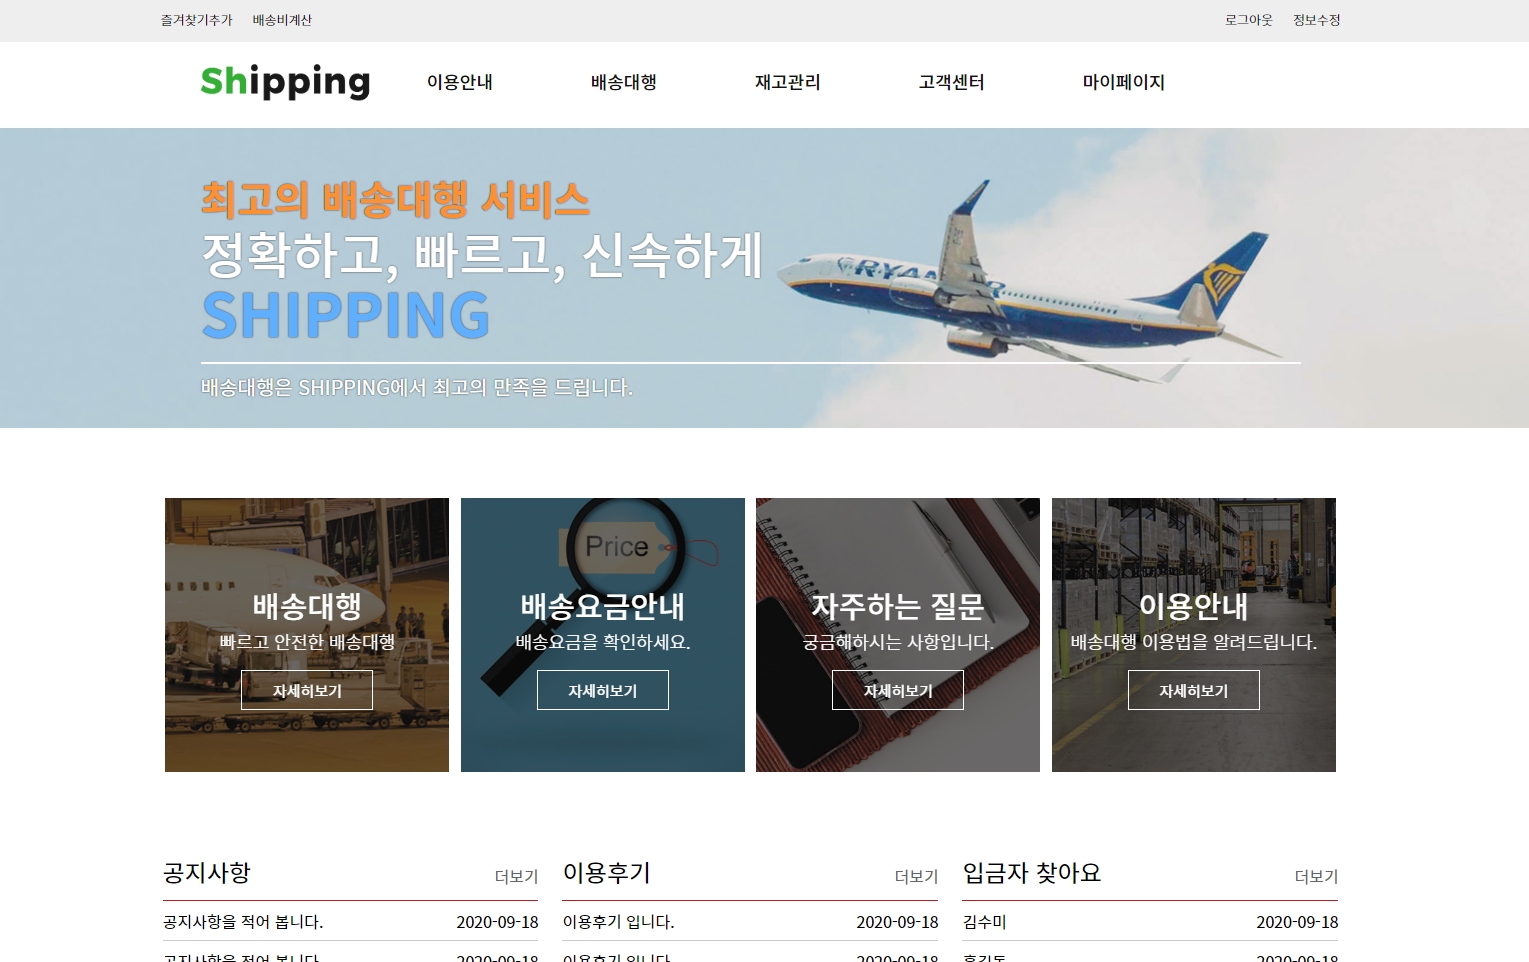1529x962 pixels.
Task: Open the 배송대행 menu
Action: pyautogui.click(x=624, y=82)
